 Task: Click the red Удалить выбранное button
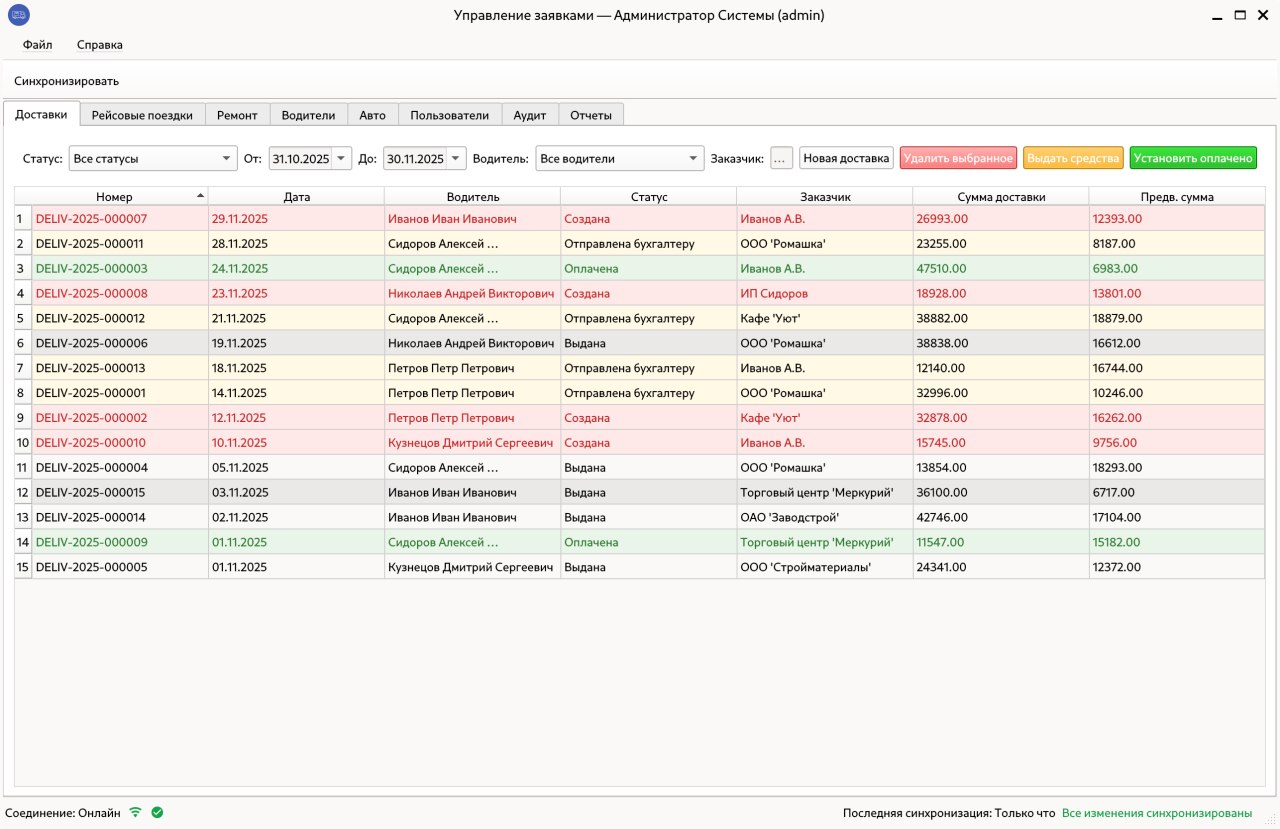pos(959,158)
